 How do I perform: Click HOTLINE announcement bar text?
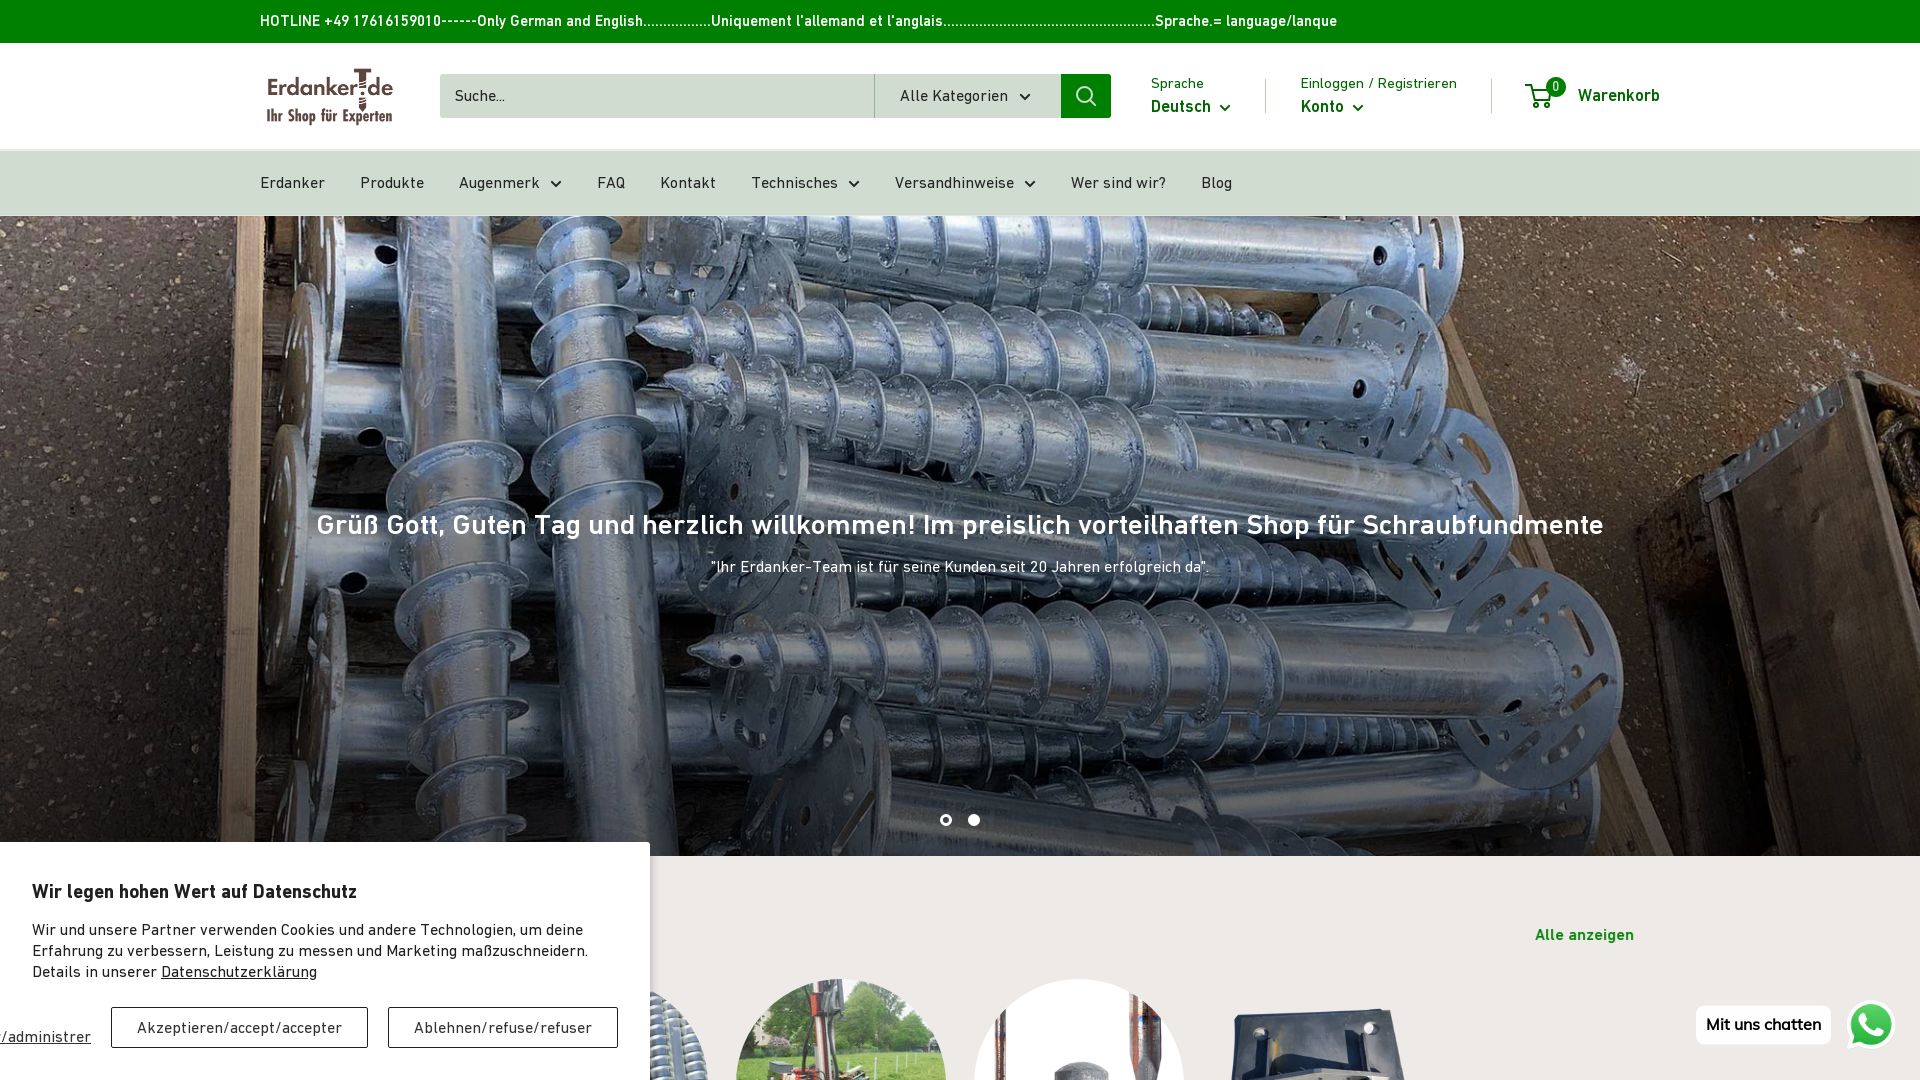(798, 21)
